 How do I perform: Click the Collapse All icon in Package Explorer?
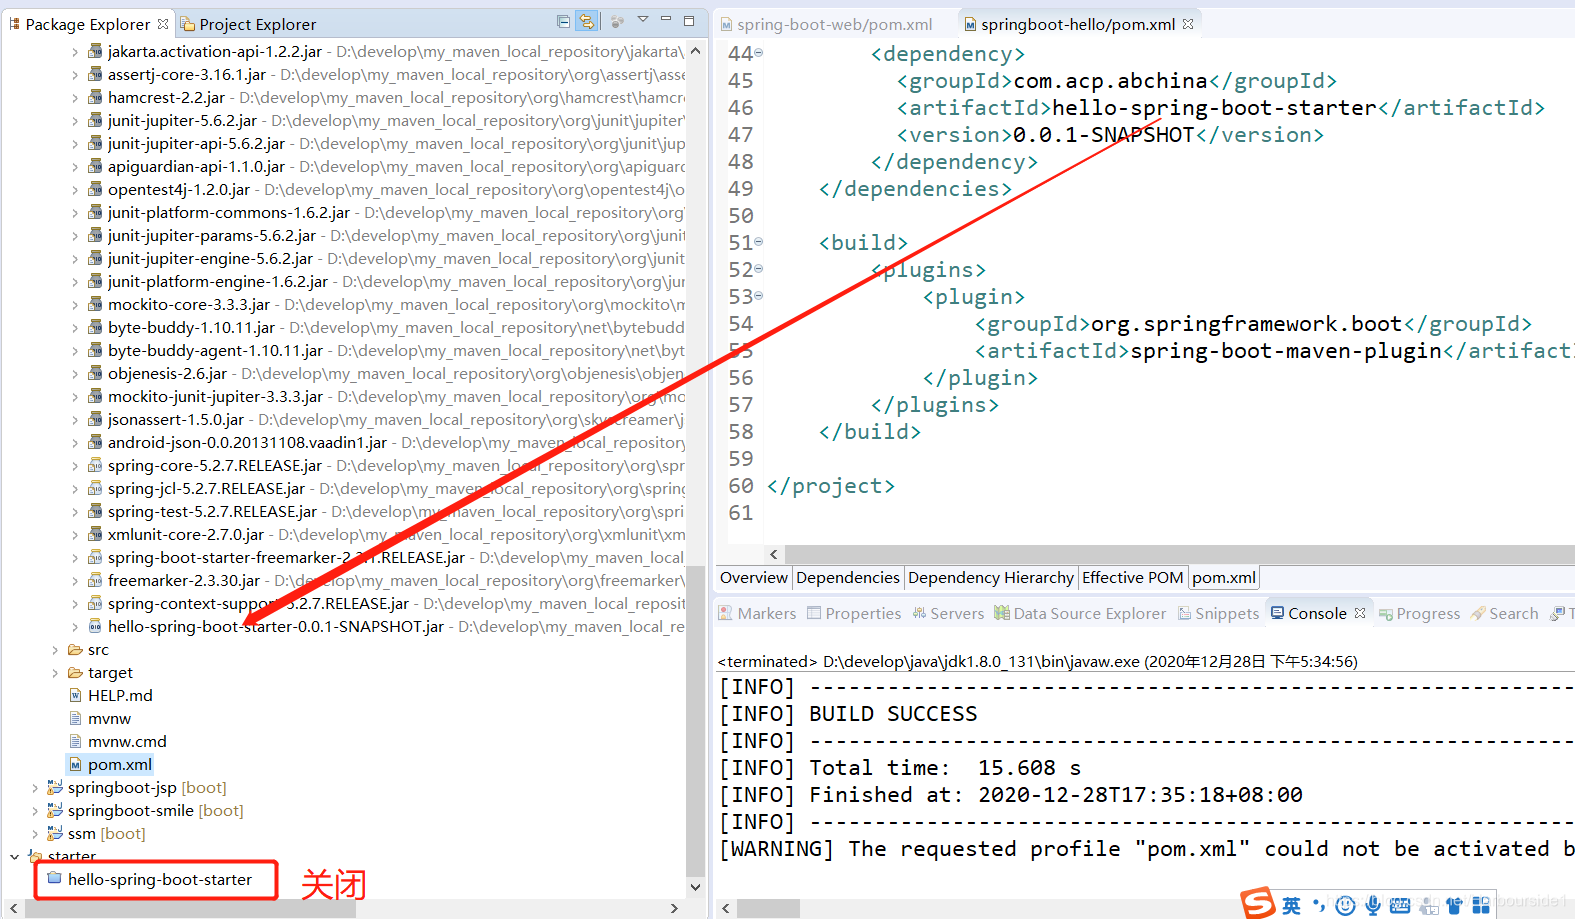click(x=563, y=21)
